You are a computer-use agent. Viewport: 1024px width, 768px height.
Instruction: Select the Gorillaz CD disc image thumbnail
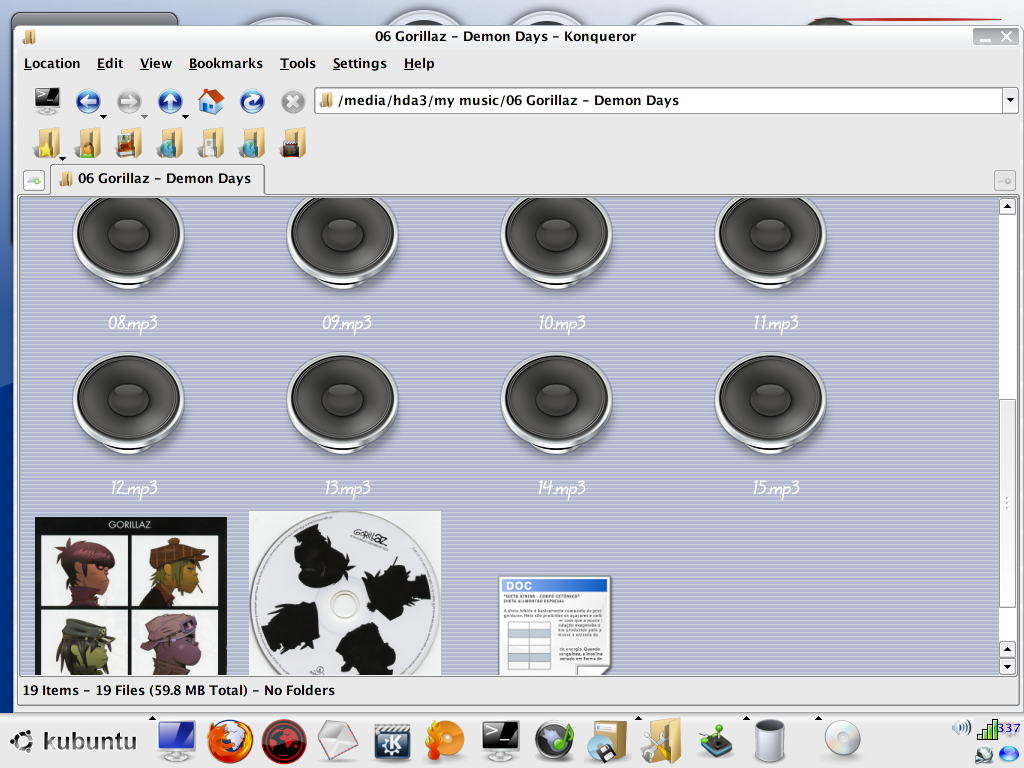[x=345, y=593]
